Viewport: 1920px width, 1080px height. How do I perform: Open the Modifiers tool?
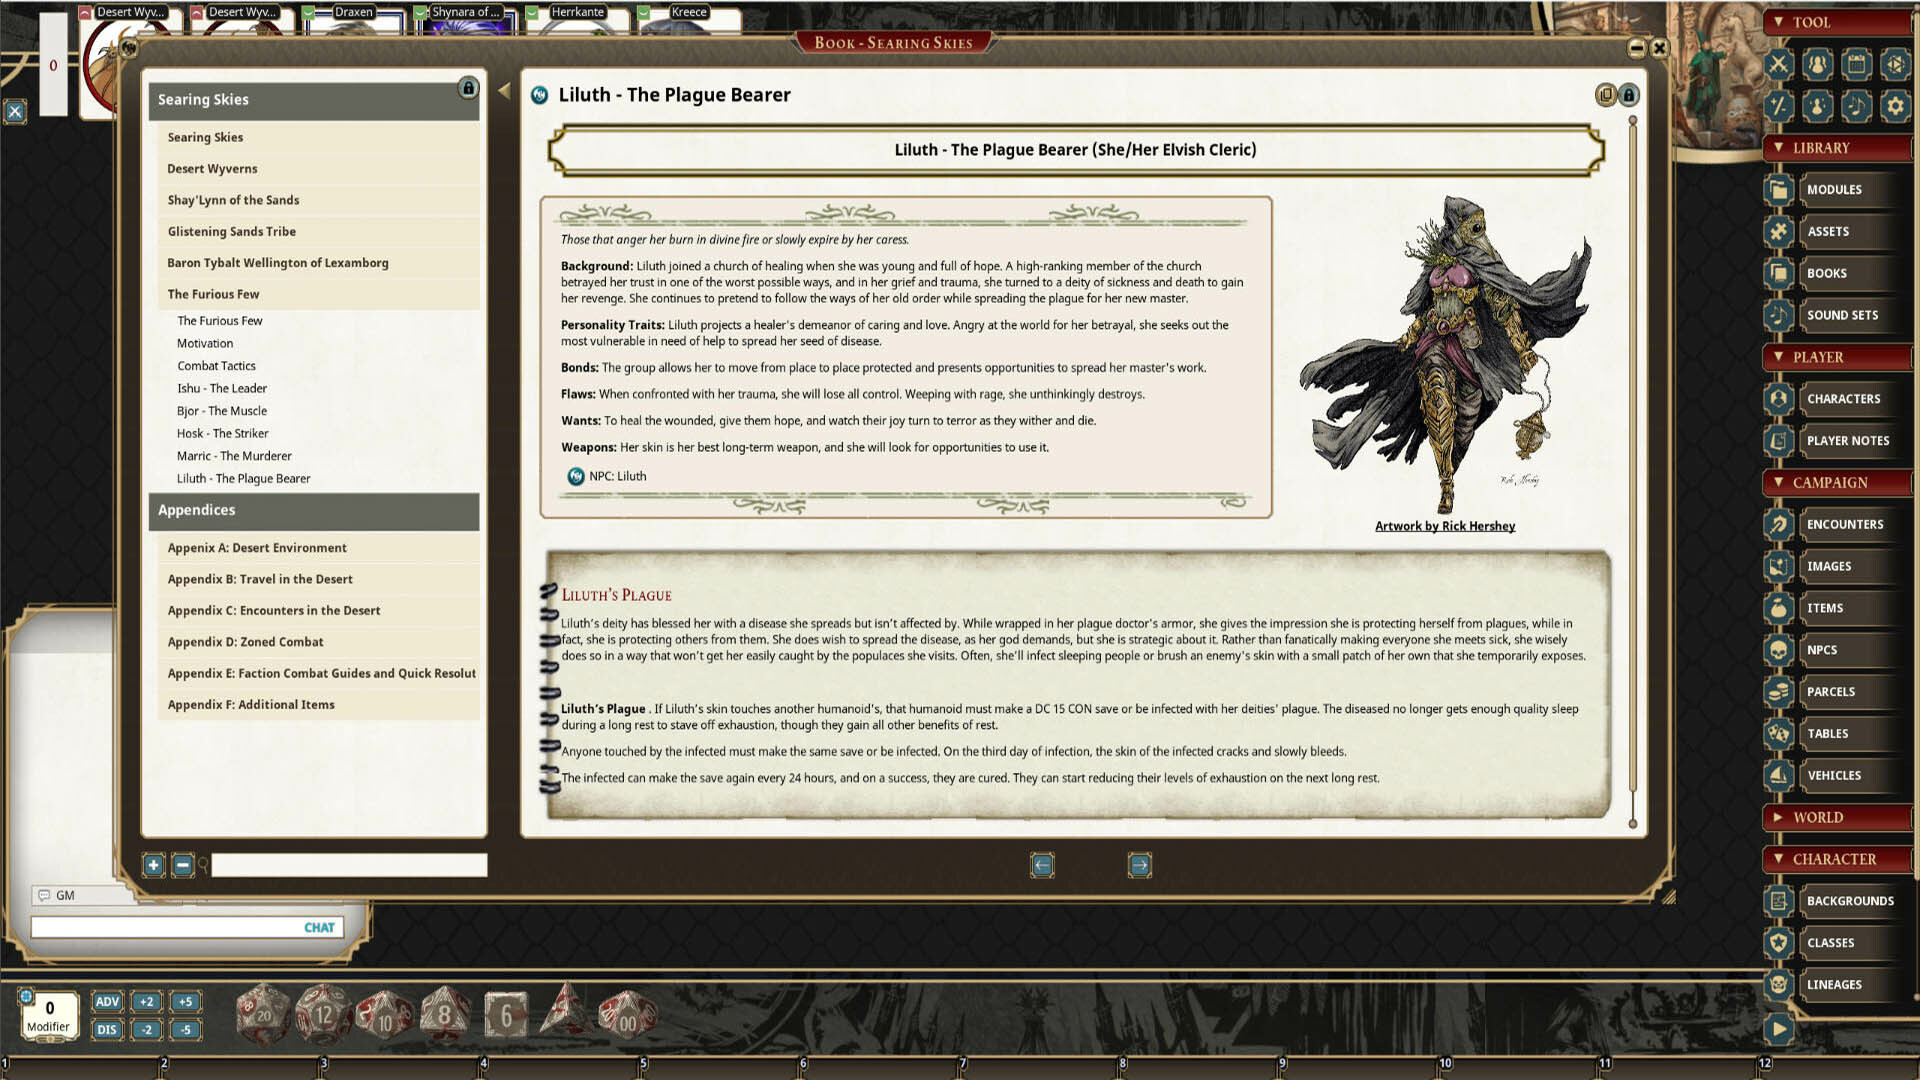tap(1778, 106)
